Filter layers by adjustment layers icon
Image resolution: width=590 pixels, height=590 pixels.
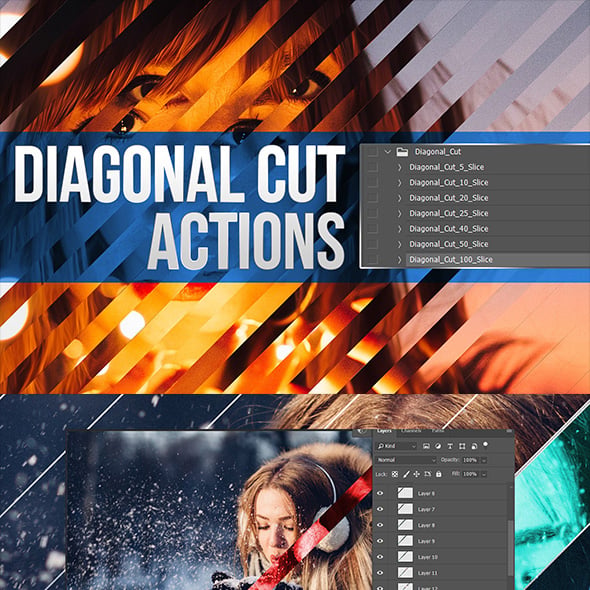pyautogui.click(x=438, y=446)
